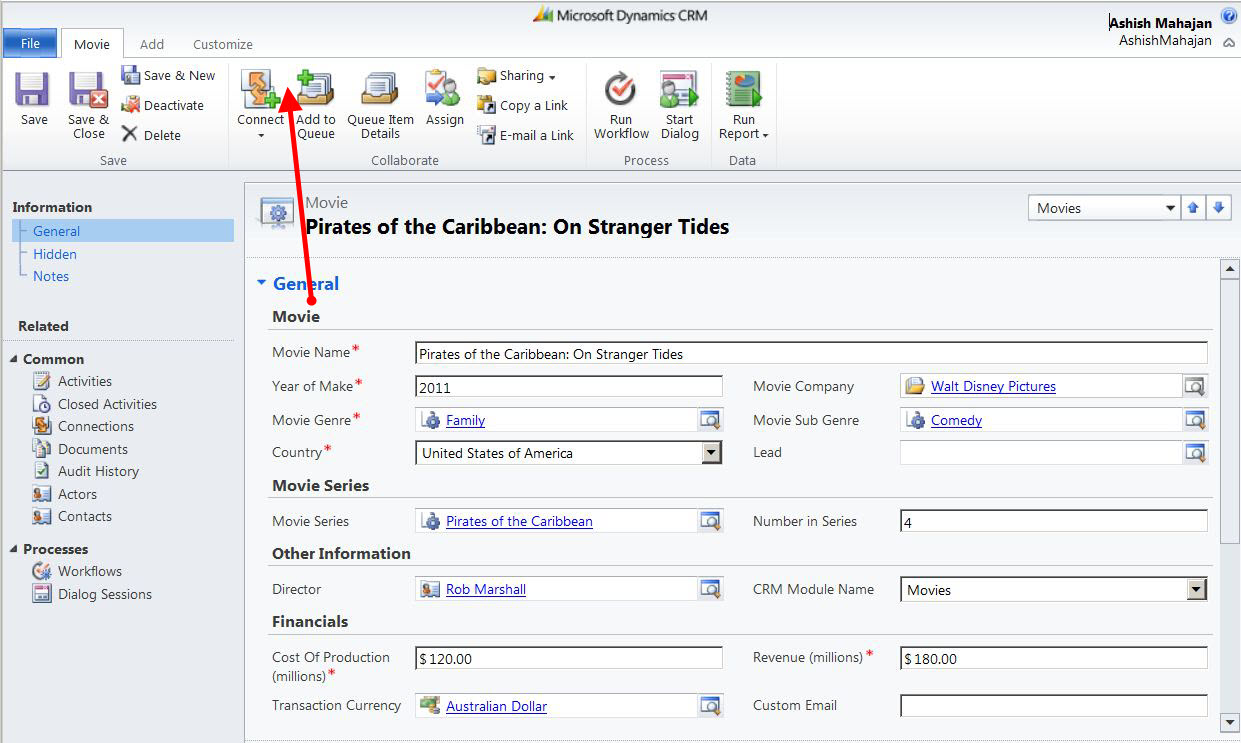Open Connections in the side navigation
This screenshot has height=743, width=1241.
pos(95,426)
